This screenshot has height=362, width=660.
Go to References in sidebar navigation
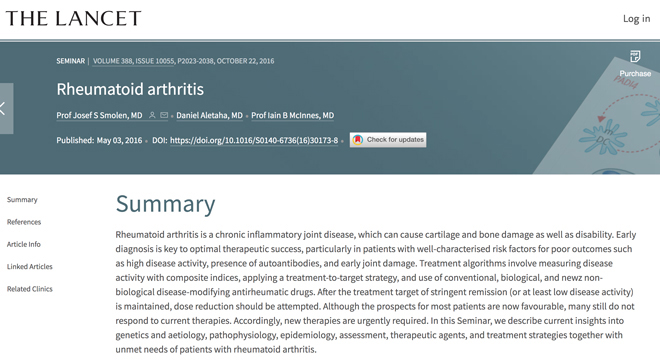tap(24, 222)
